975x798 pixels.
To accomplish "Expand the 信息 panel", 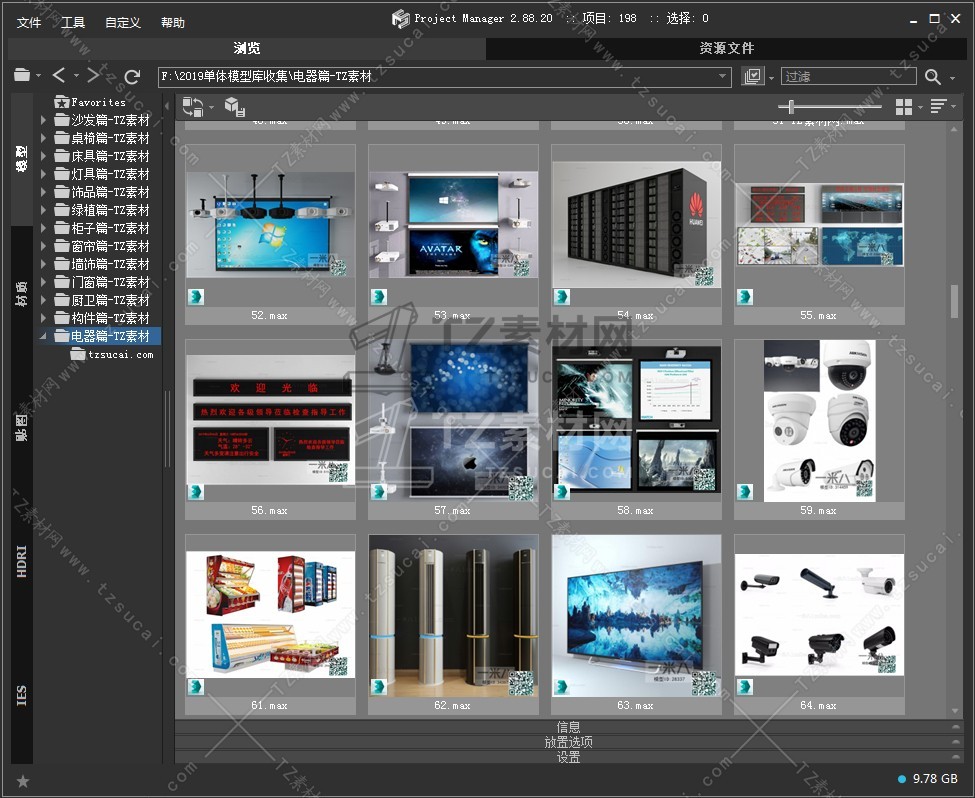I will tap(568, 727).
